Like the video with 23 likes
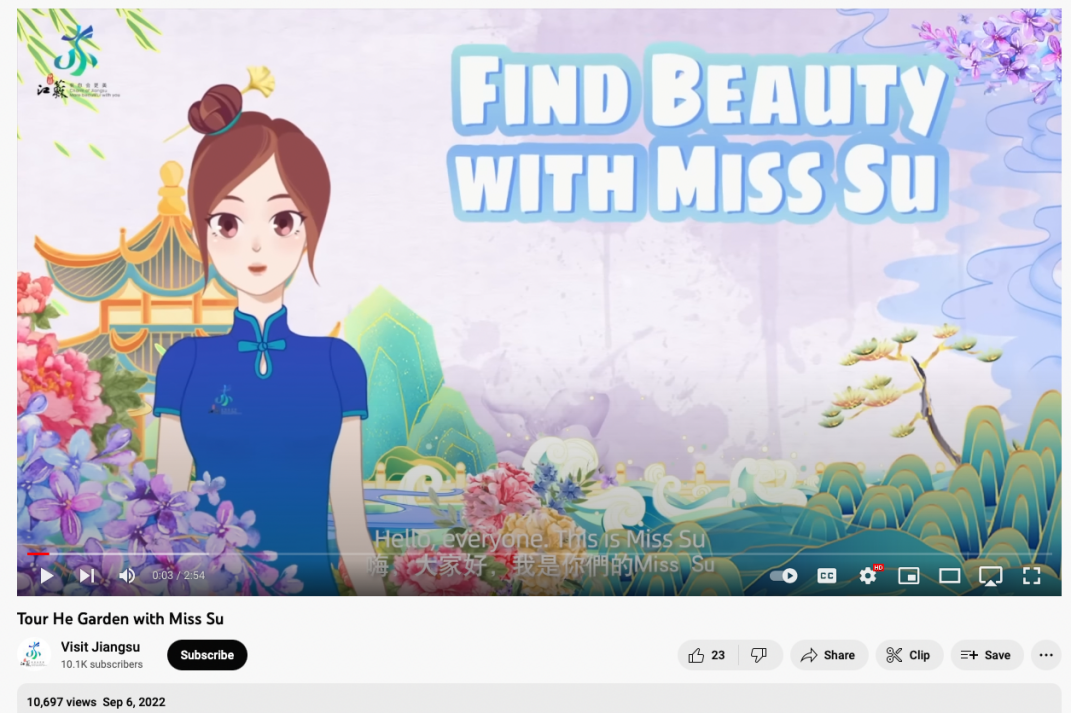 click(x=707, y=655)
